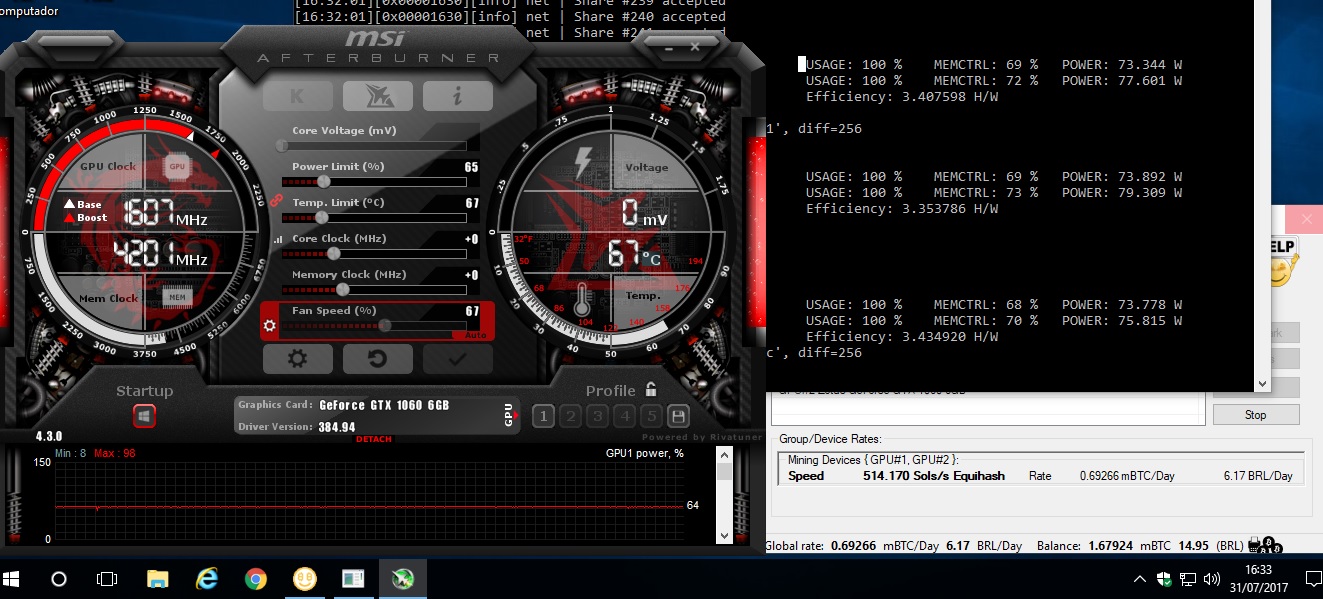Image resolution: width=1323 pixels, height=599 pixels.
Task: Close the MSI Afterburner window
Action: pyautogui.click(x=694, y=45)
